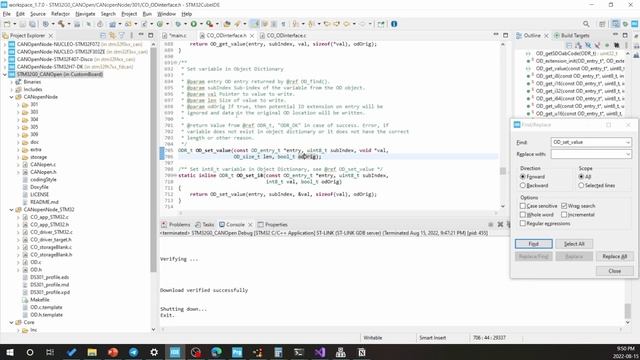Toggle Mark Occurrences in the toolbar

coord(254,24)
